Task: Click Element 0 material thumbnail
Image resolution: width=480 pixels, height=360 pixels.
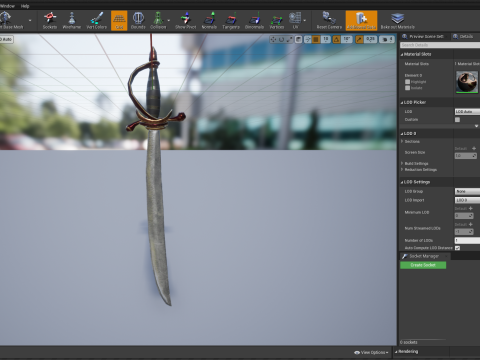Action: 467,82
